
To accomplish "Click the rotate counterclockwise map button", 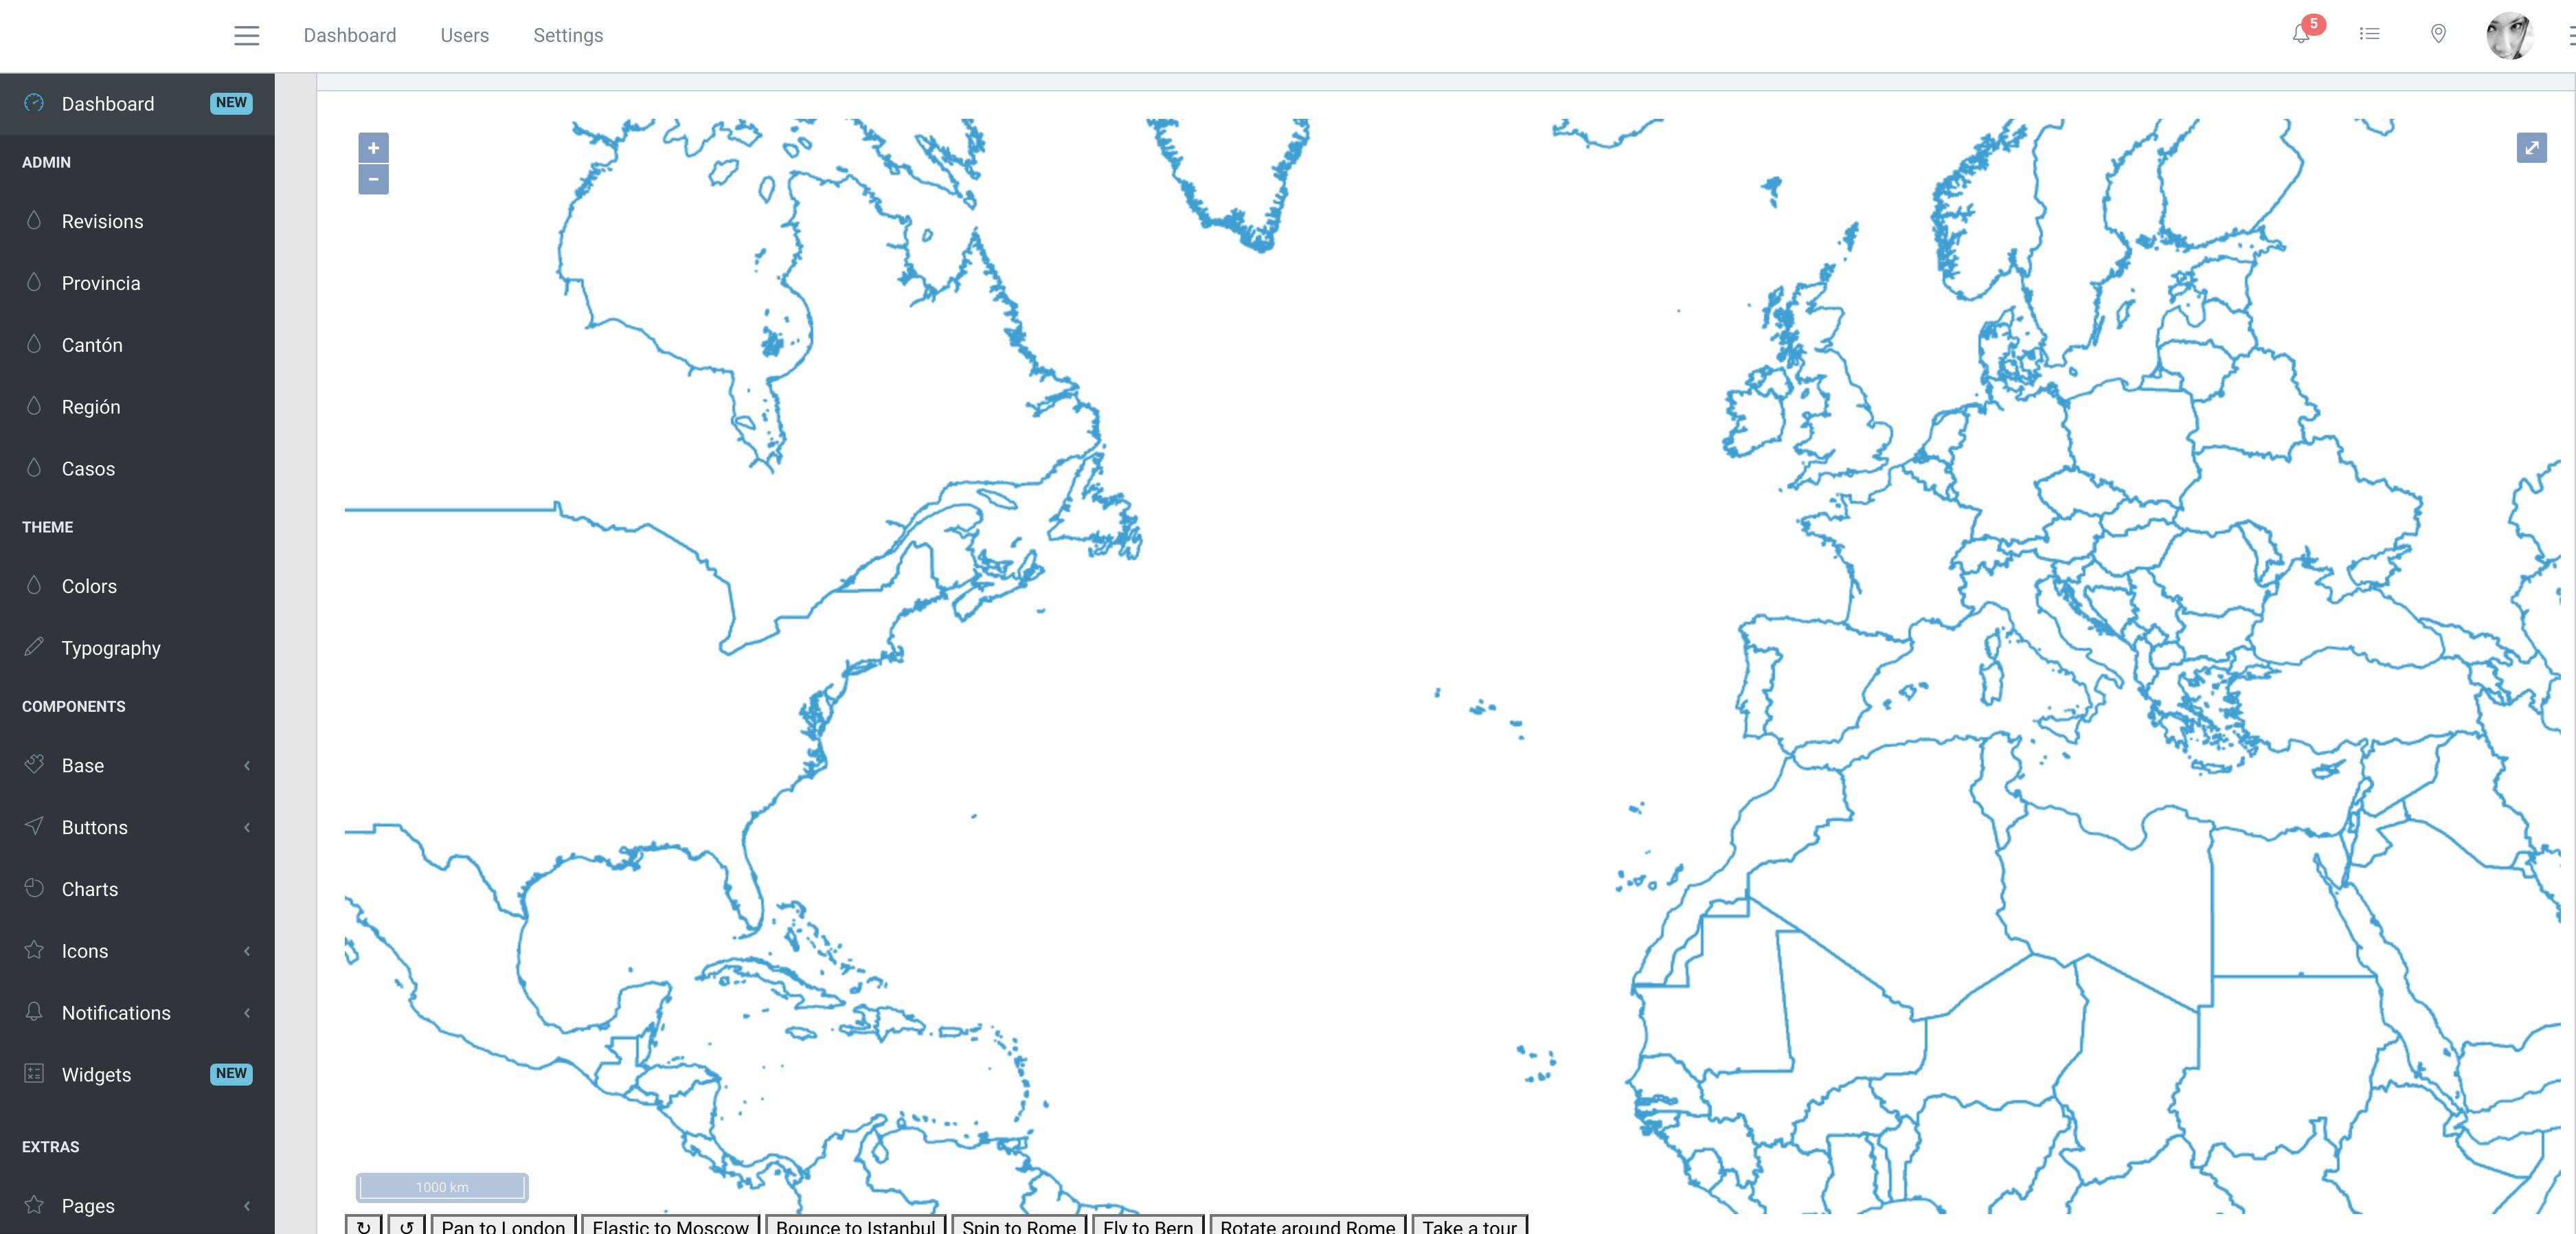I will point(407,1226).
